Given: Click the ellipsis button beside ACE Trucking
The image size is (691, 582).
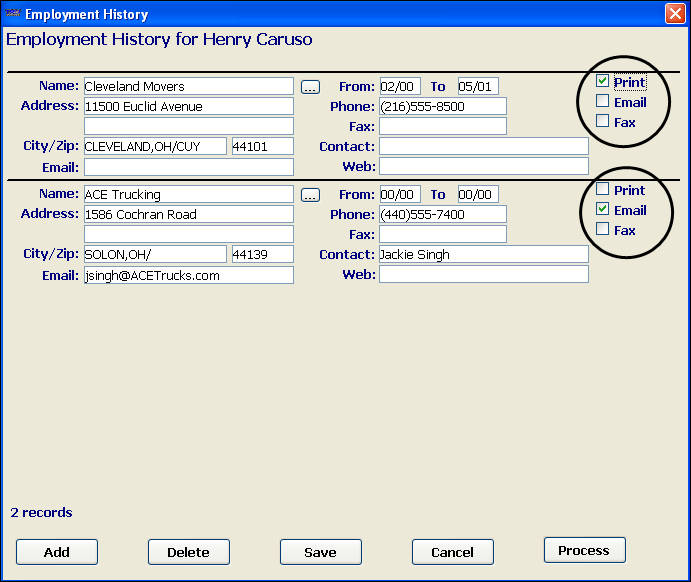Looking at the screenshot, I should tap(310, 195).
